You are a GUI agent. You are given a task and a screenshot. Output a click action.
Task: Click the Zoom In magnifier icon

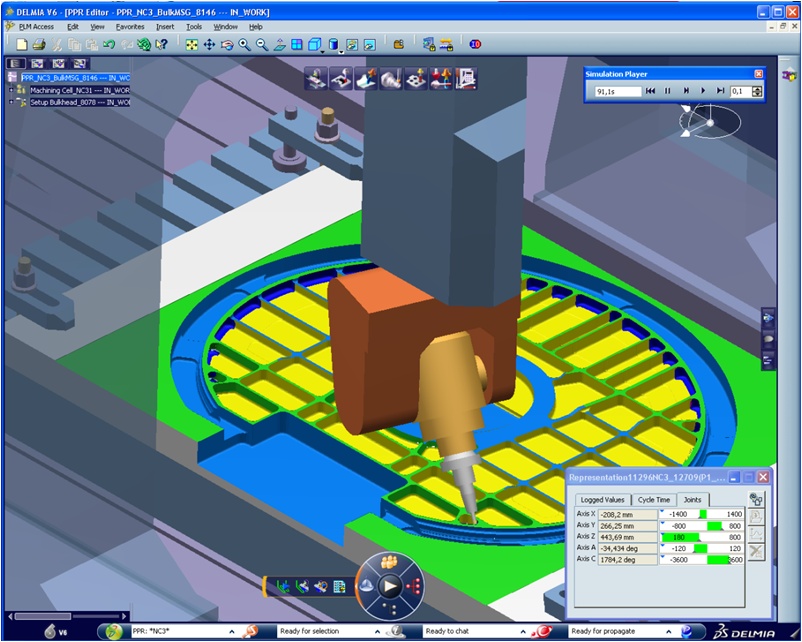click(x=244, y=45)
